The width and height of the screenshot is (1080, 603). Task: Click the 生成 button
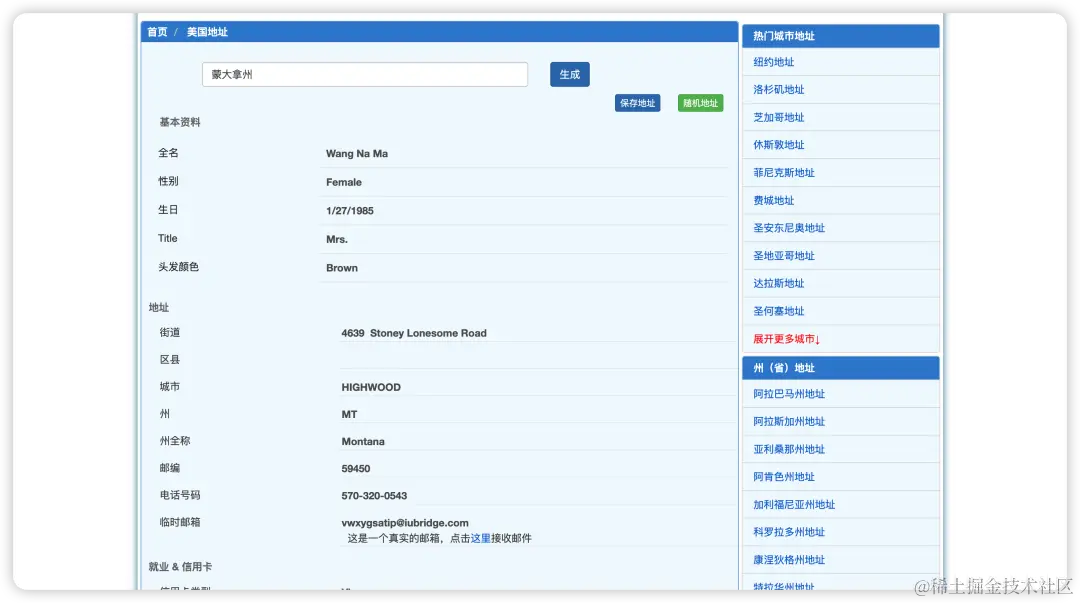point(570,74)
